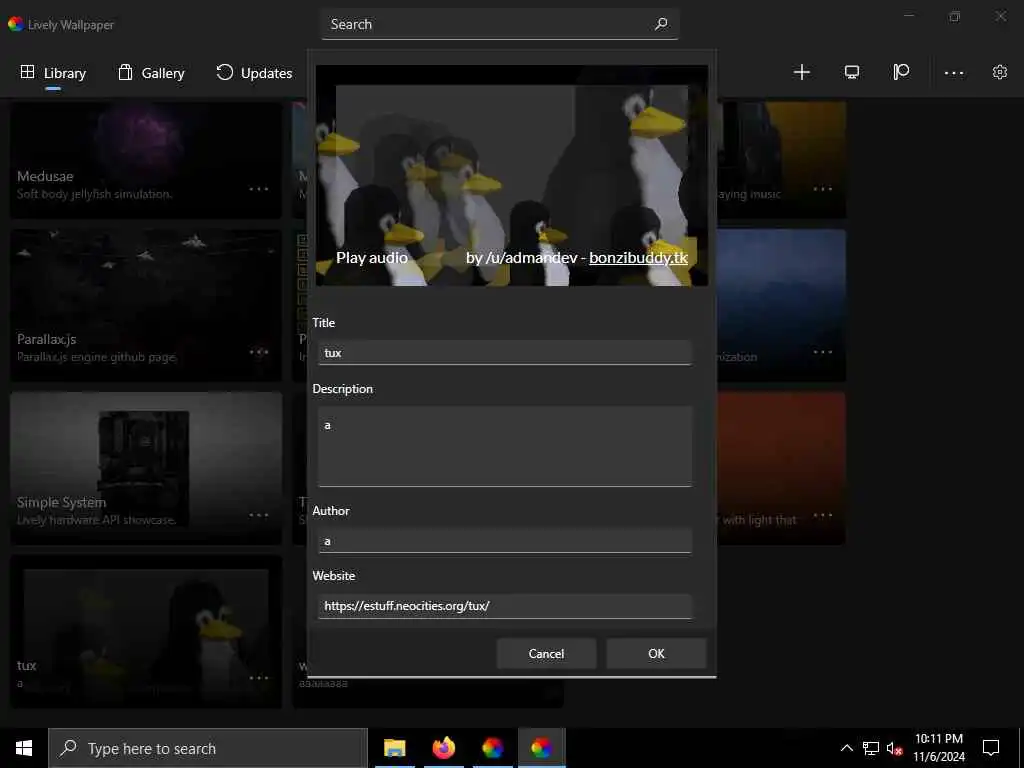The image size is (1024, 768).
Task: Open the three-dot overflow menu in toolbar
Action: 954,72
